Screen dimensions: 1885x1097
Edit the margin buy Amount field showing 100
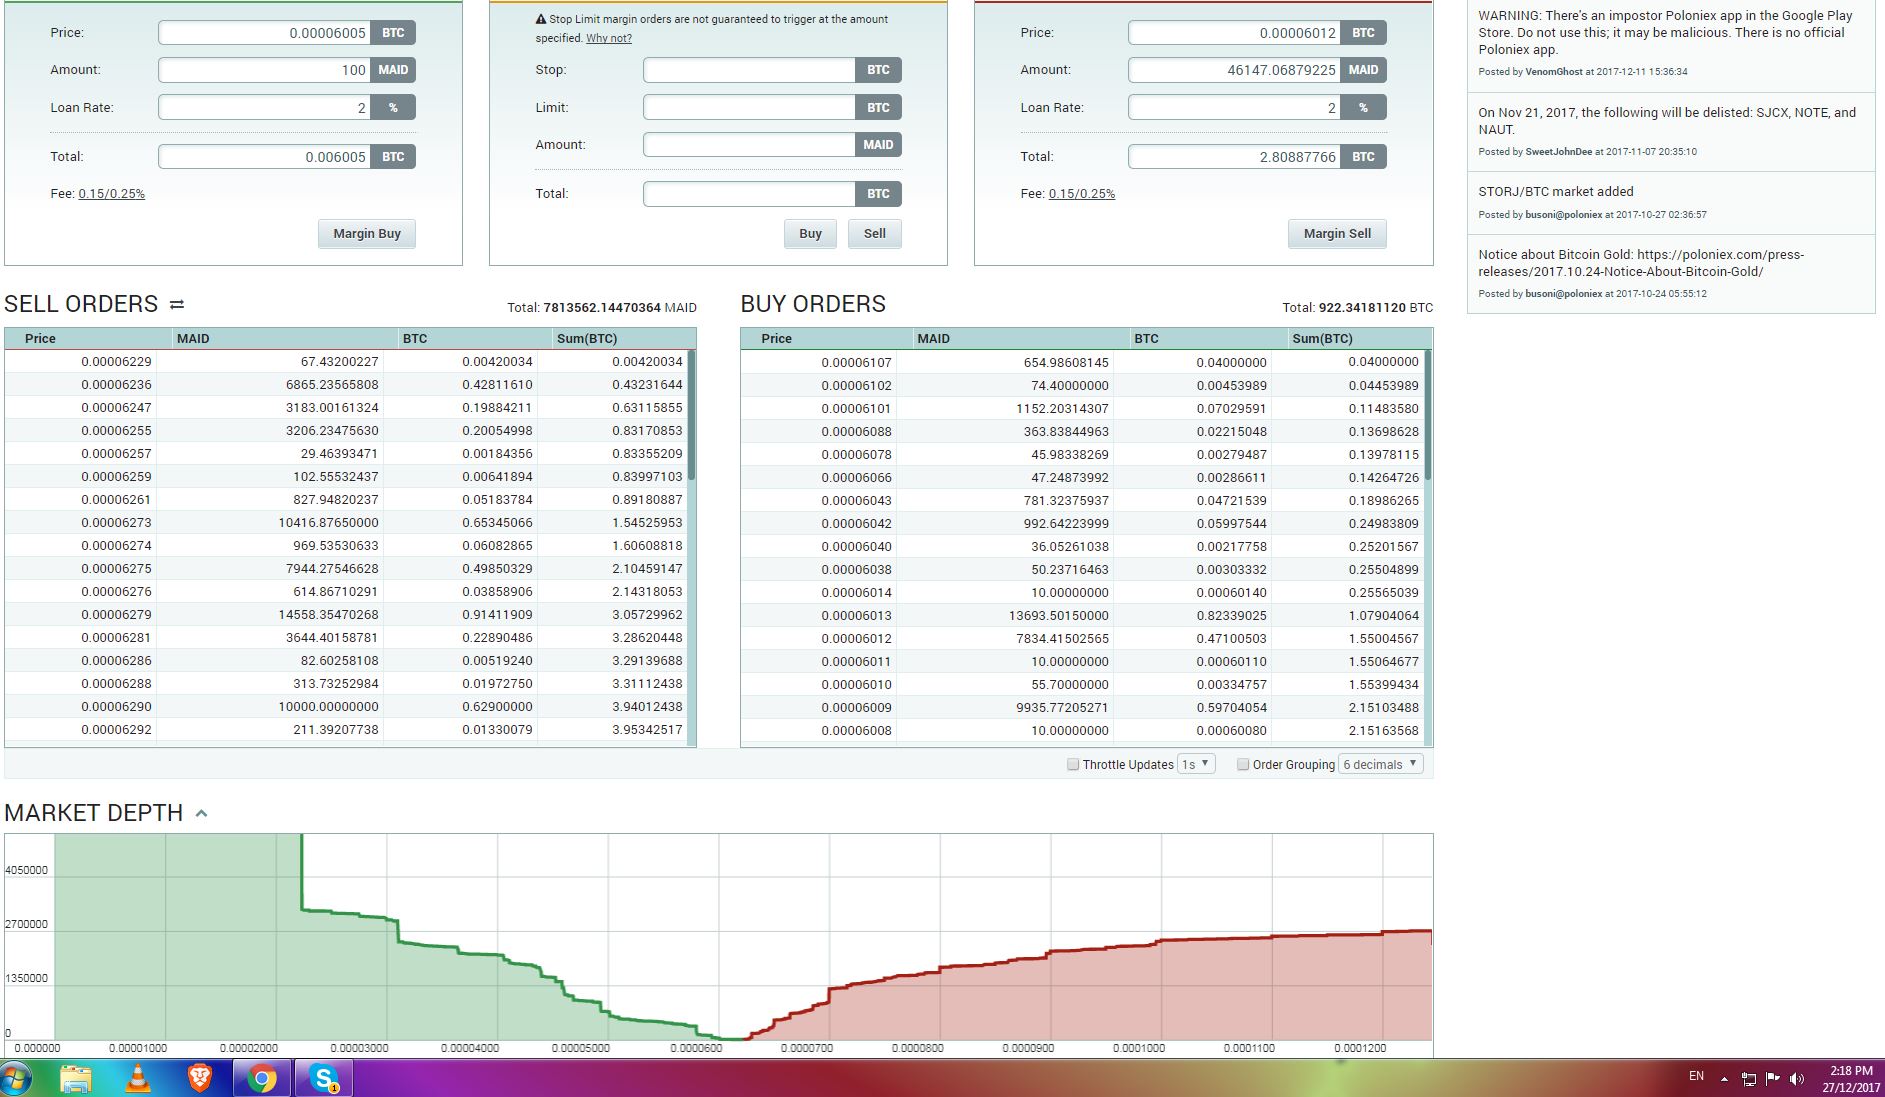[x=264, y=70]
